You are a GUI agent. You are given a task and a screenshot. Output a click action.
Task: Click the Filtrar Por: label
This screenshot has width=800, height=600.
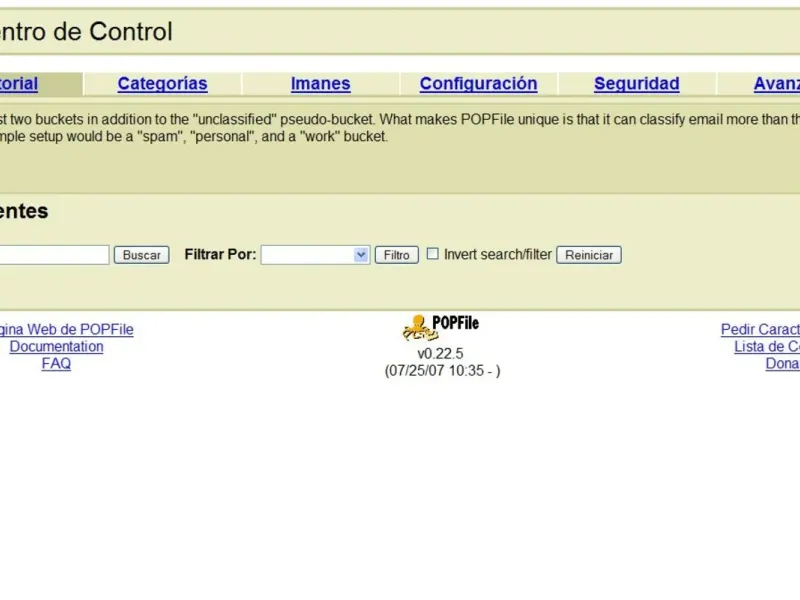tap(220, 254)
